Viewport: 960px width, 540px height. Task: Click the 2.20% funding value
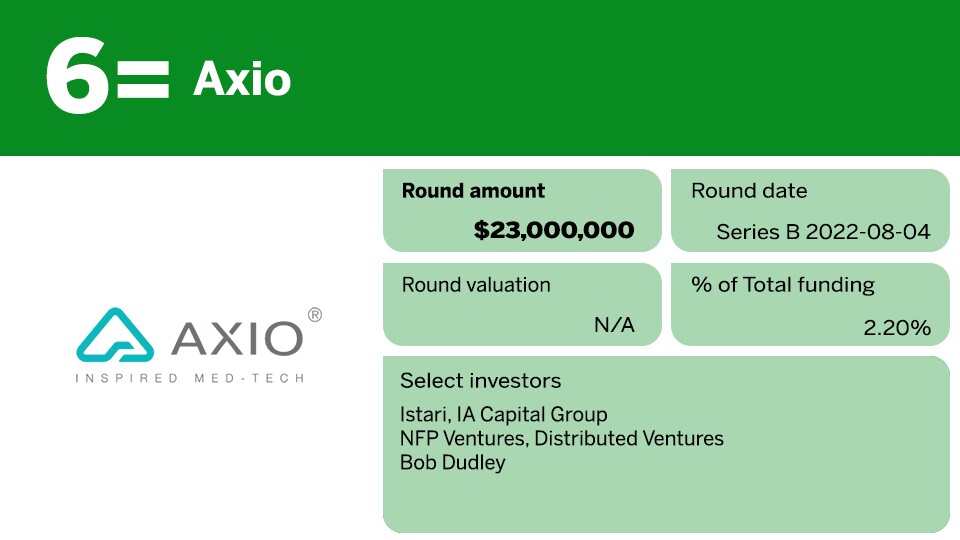[x=896, y=327]
